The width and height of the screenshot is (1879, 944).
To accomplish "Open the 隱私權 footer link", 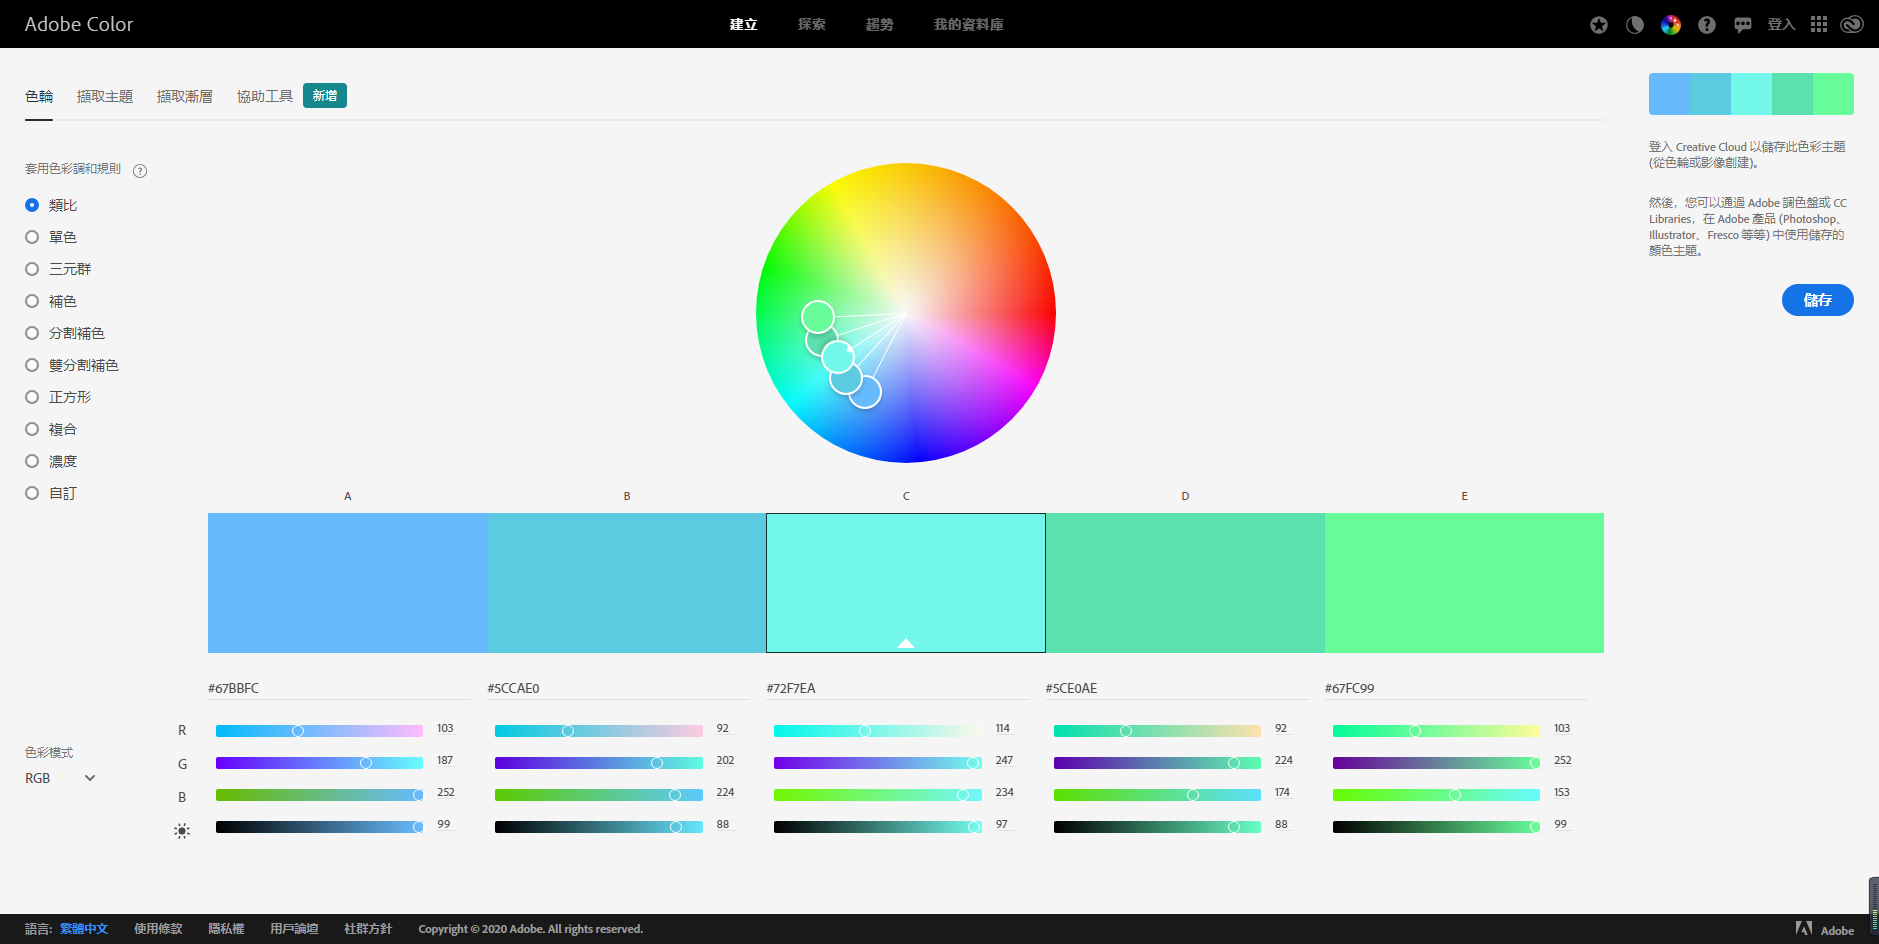I will point(227,929).
